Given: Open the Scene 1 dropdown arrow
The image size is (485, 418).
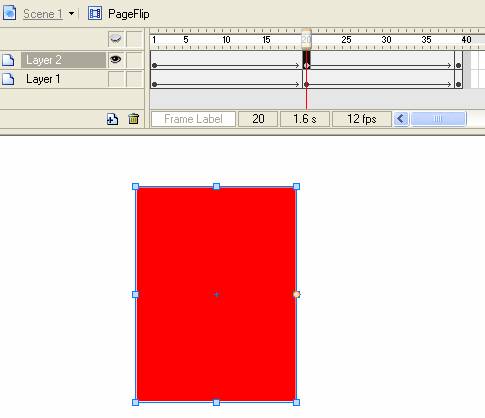Looking at the screenshot, I should point(71,14).
